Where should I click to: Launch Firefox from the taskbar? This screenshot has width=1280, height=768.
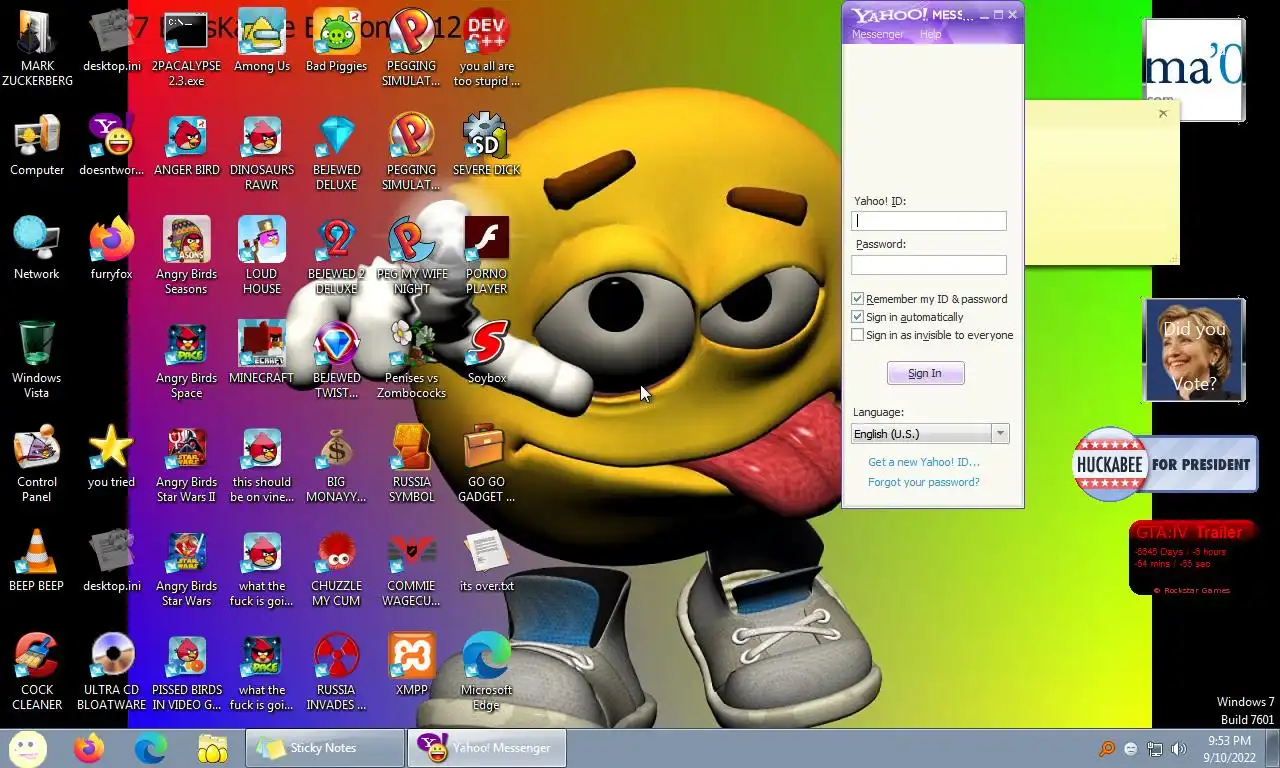point(89,747)
